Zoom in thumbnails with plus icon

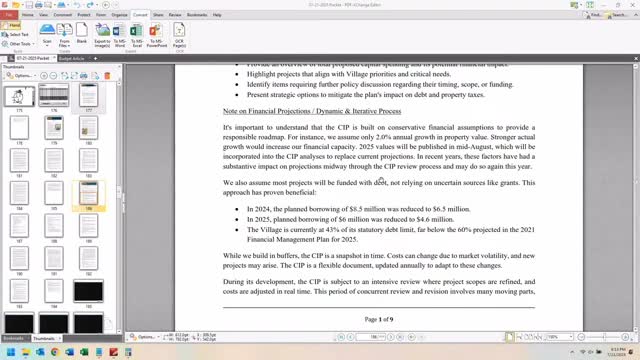pos(44,76)
